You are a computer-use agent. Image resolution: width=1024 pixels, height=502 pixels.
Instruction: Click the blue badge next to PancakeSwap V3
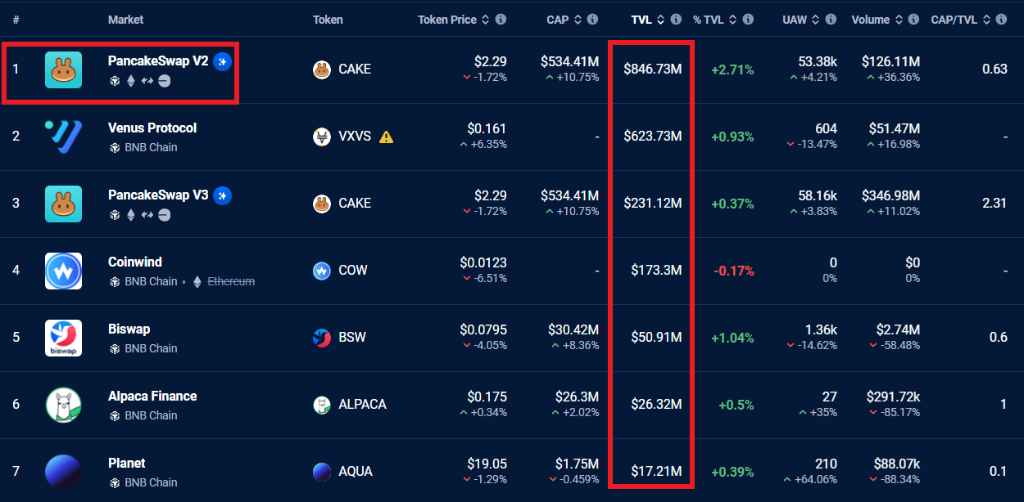[x=223, y=195]
